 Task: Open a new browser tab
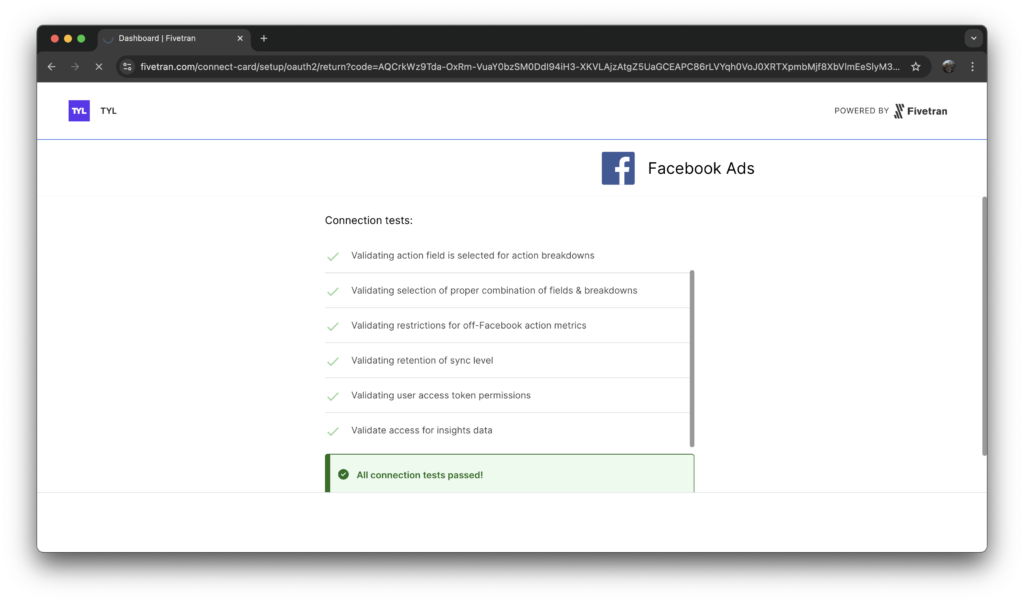(x=264, y=39)
